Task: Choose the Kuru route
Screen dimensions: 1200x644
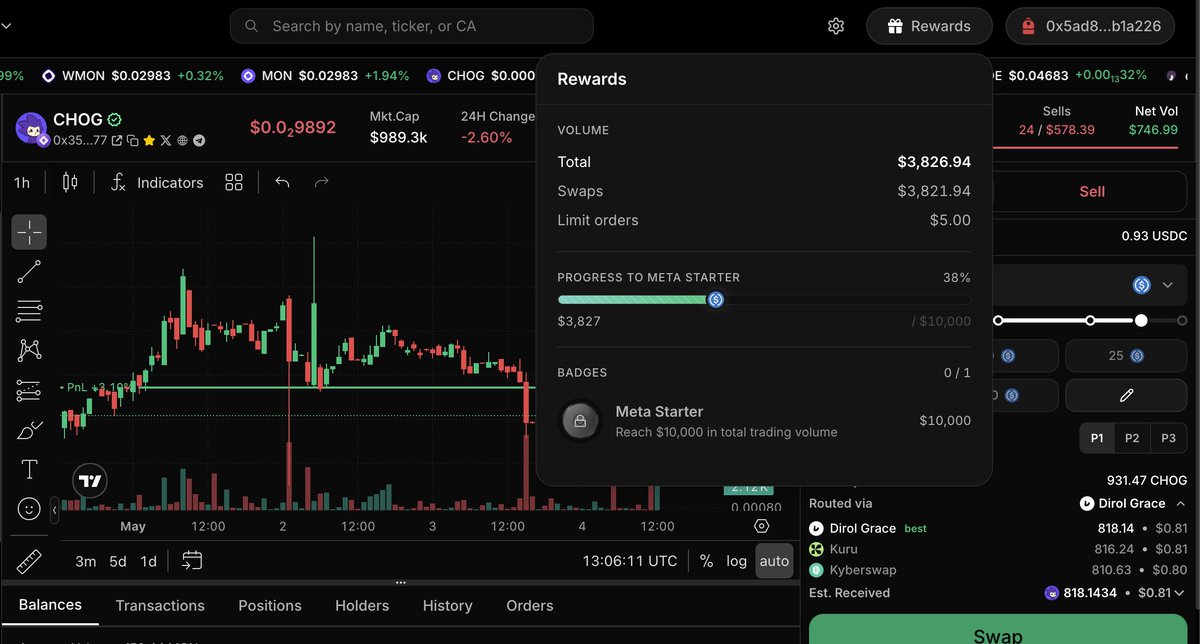Action: pyautogui.click(x=997, y=549)
